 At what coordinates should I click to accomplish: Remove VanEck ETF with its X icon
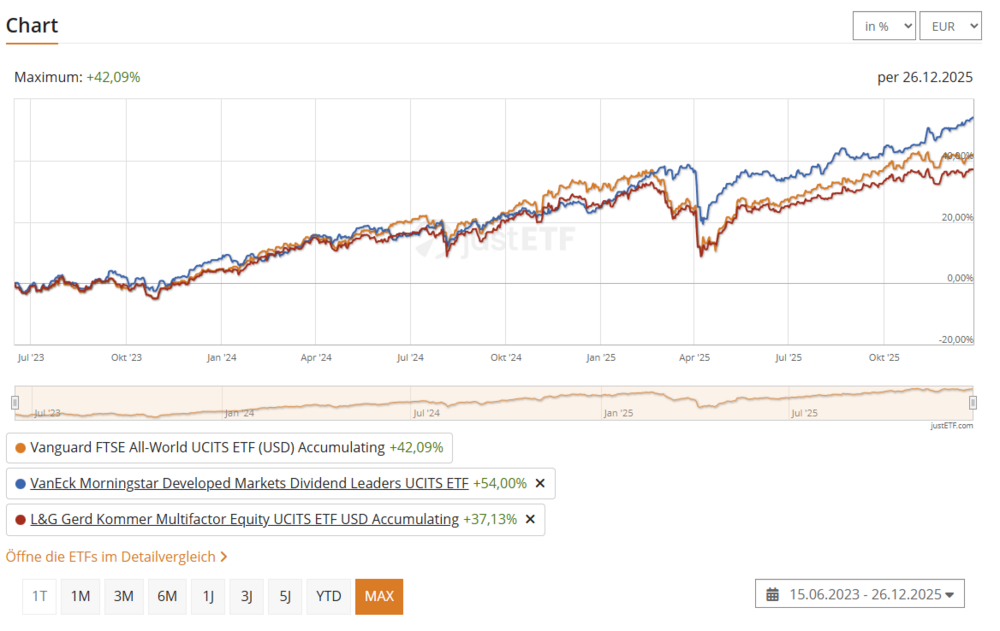pyautogui.click(x=540, y=484)
